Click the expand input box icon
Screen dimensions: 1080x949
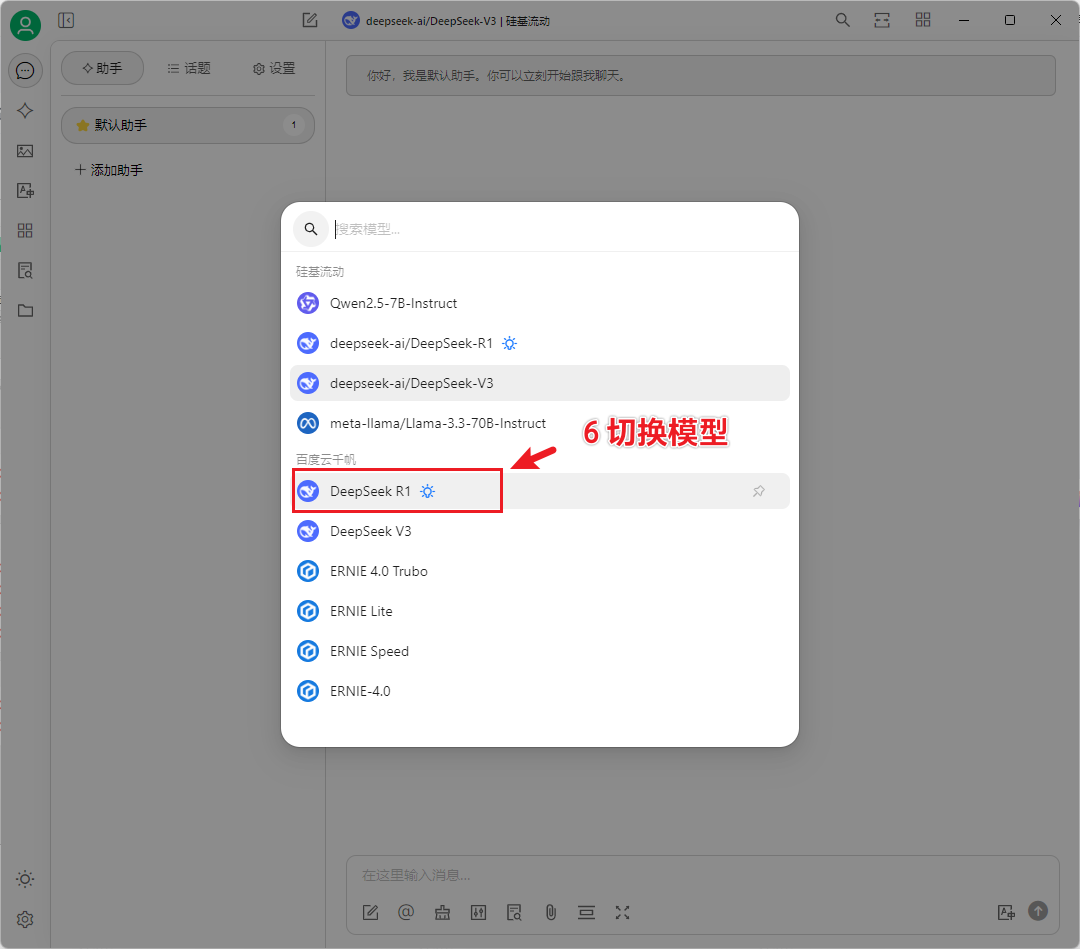[x=623, y=912]
